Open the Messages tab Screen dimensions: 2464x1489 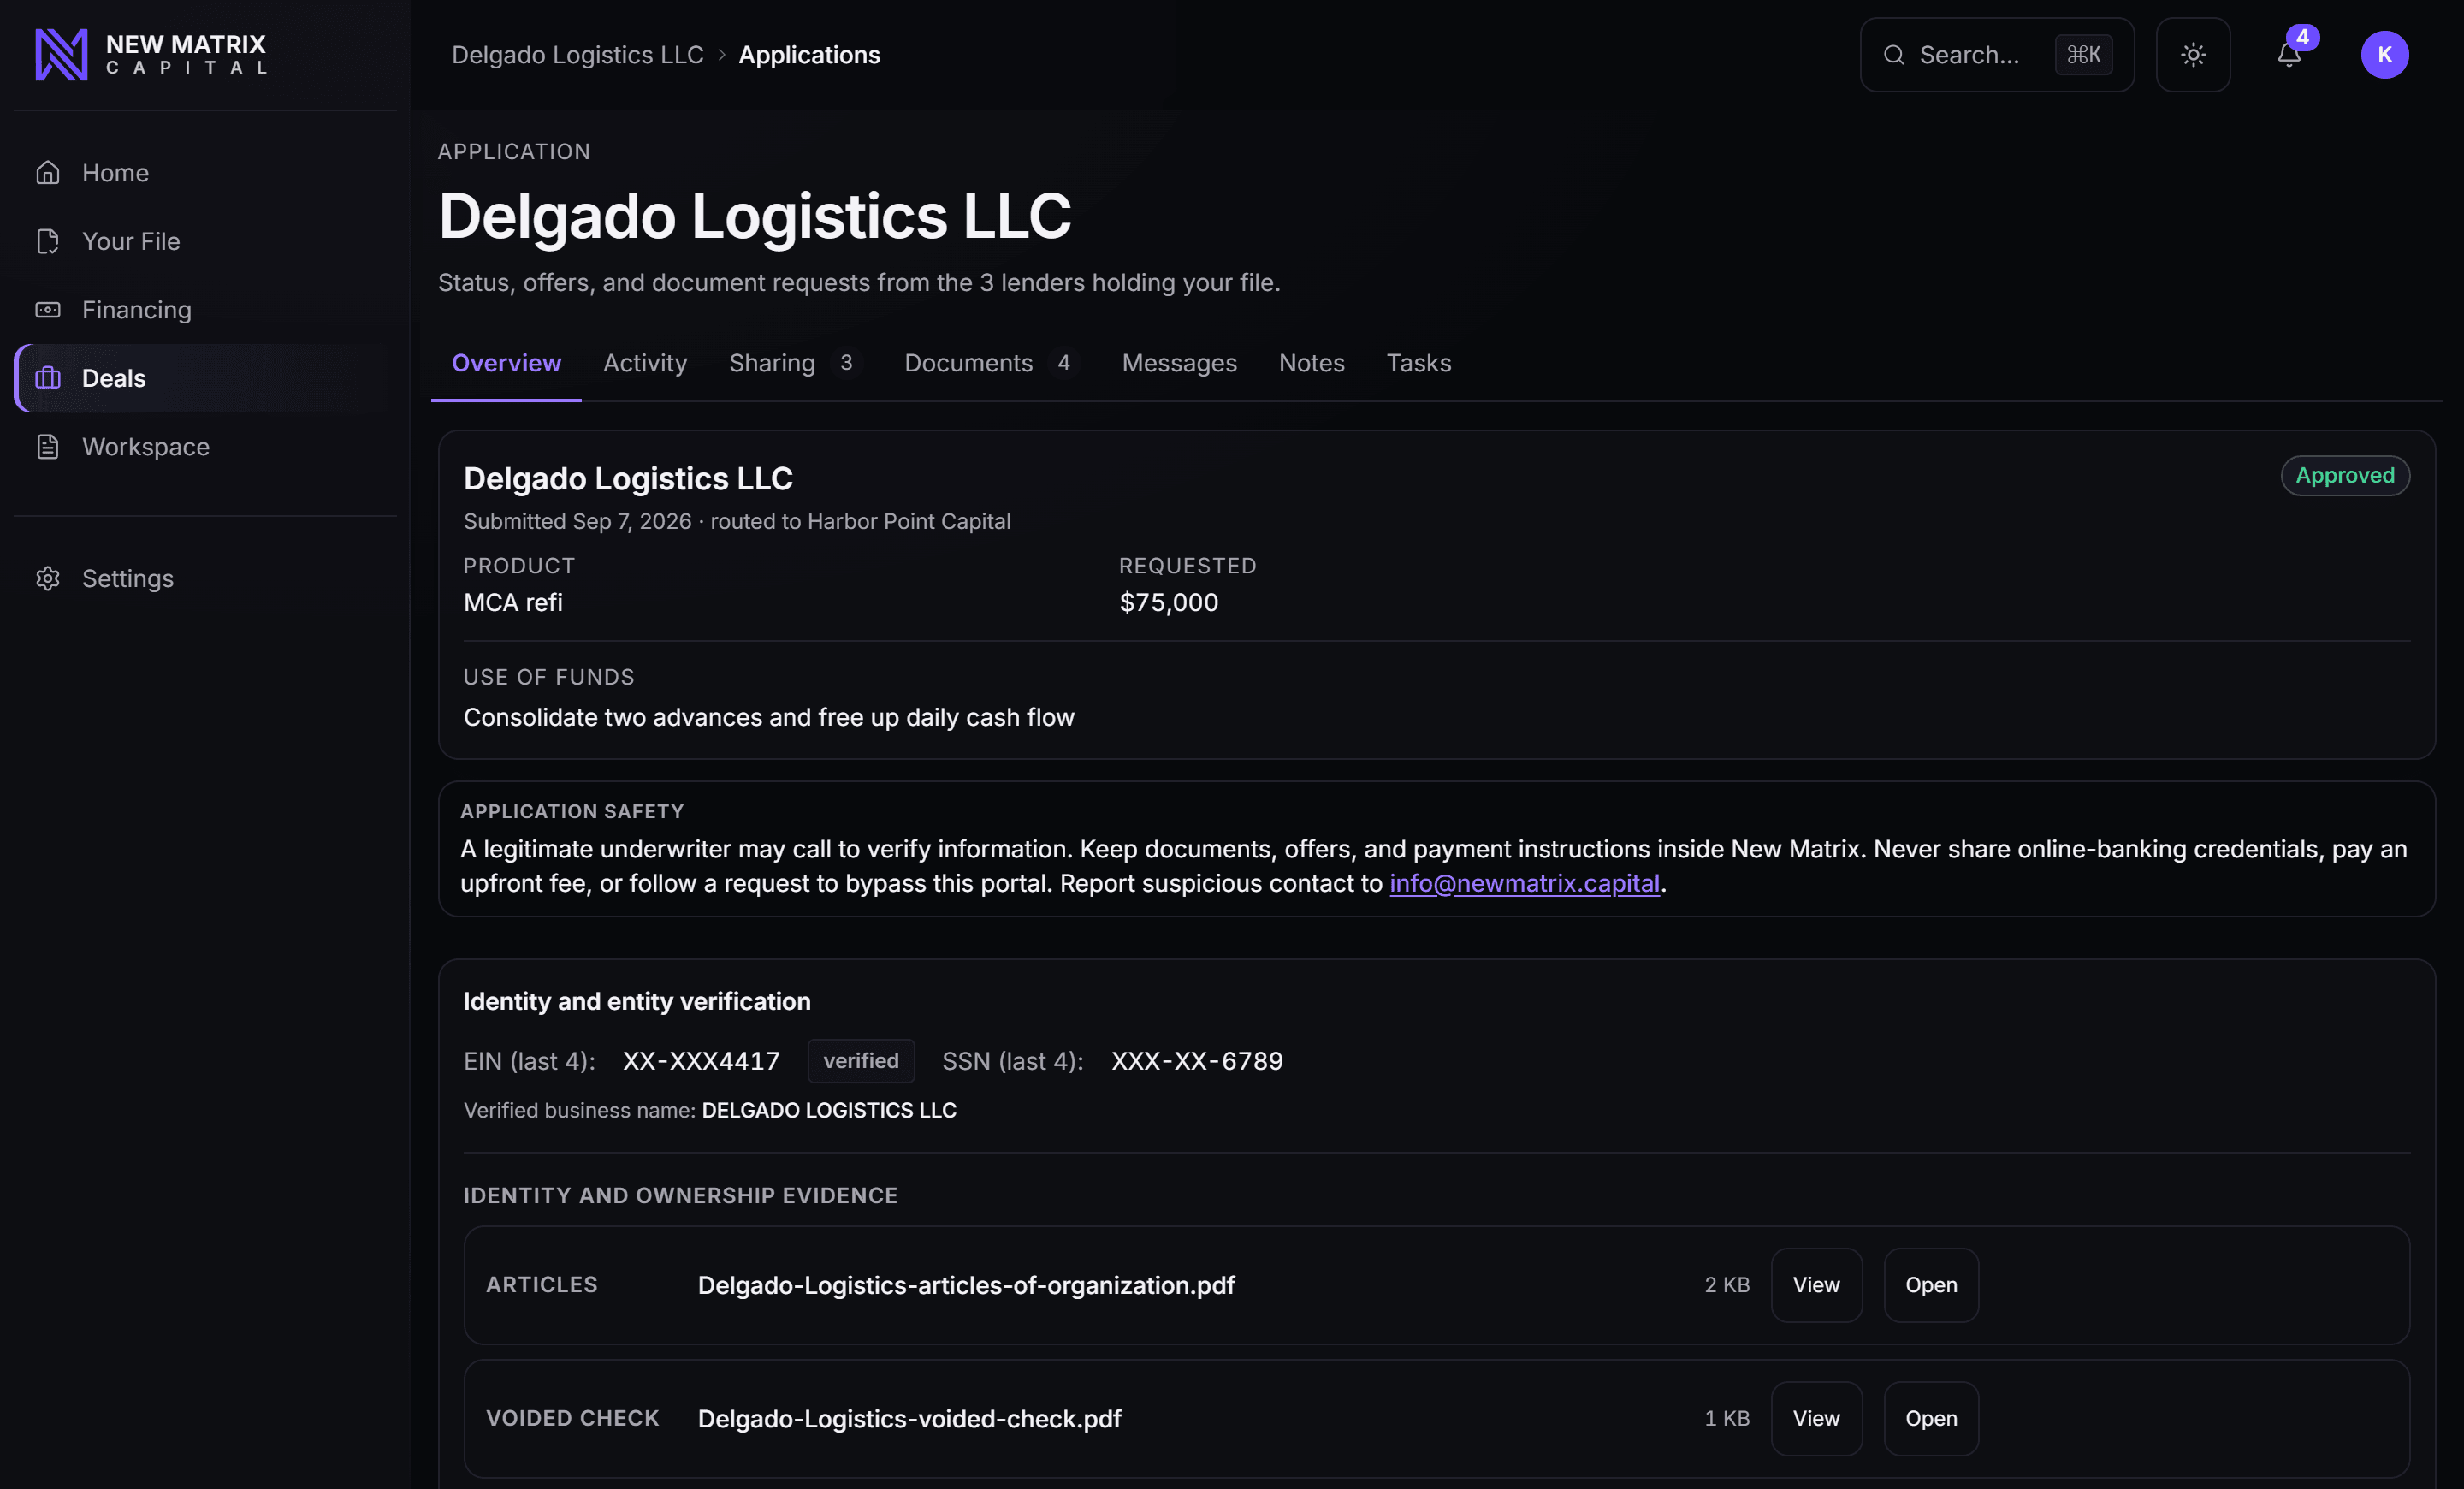(1179, 363)
